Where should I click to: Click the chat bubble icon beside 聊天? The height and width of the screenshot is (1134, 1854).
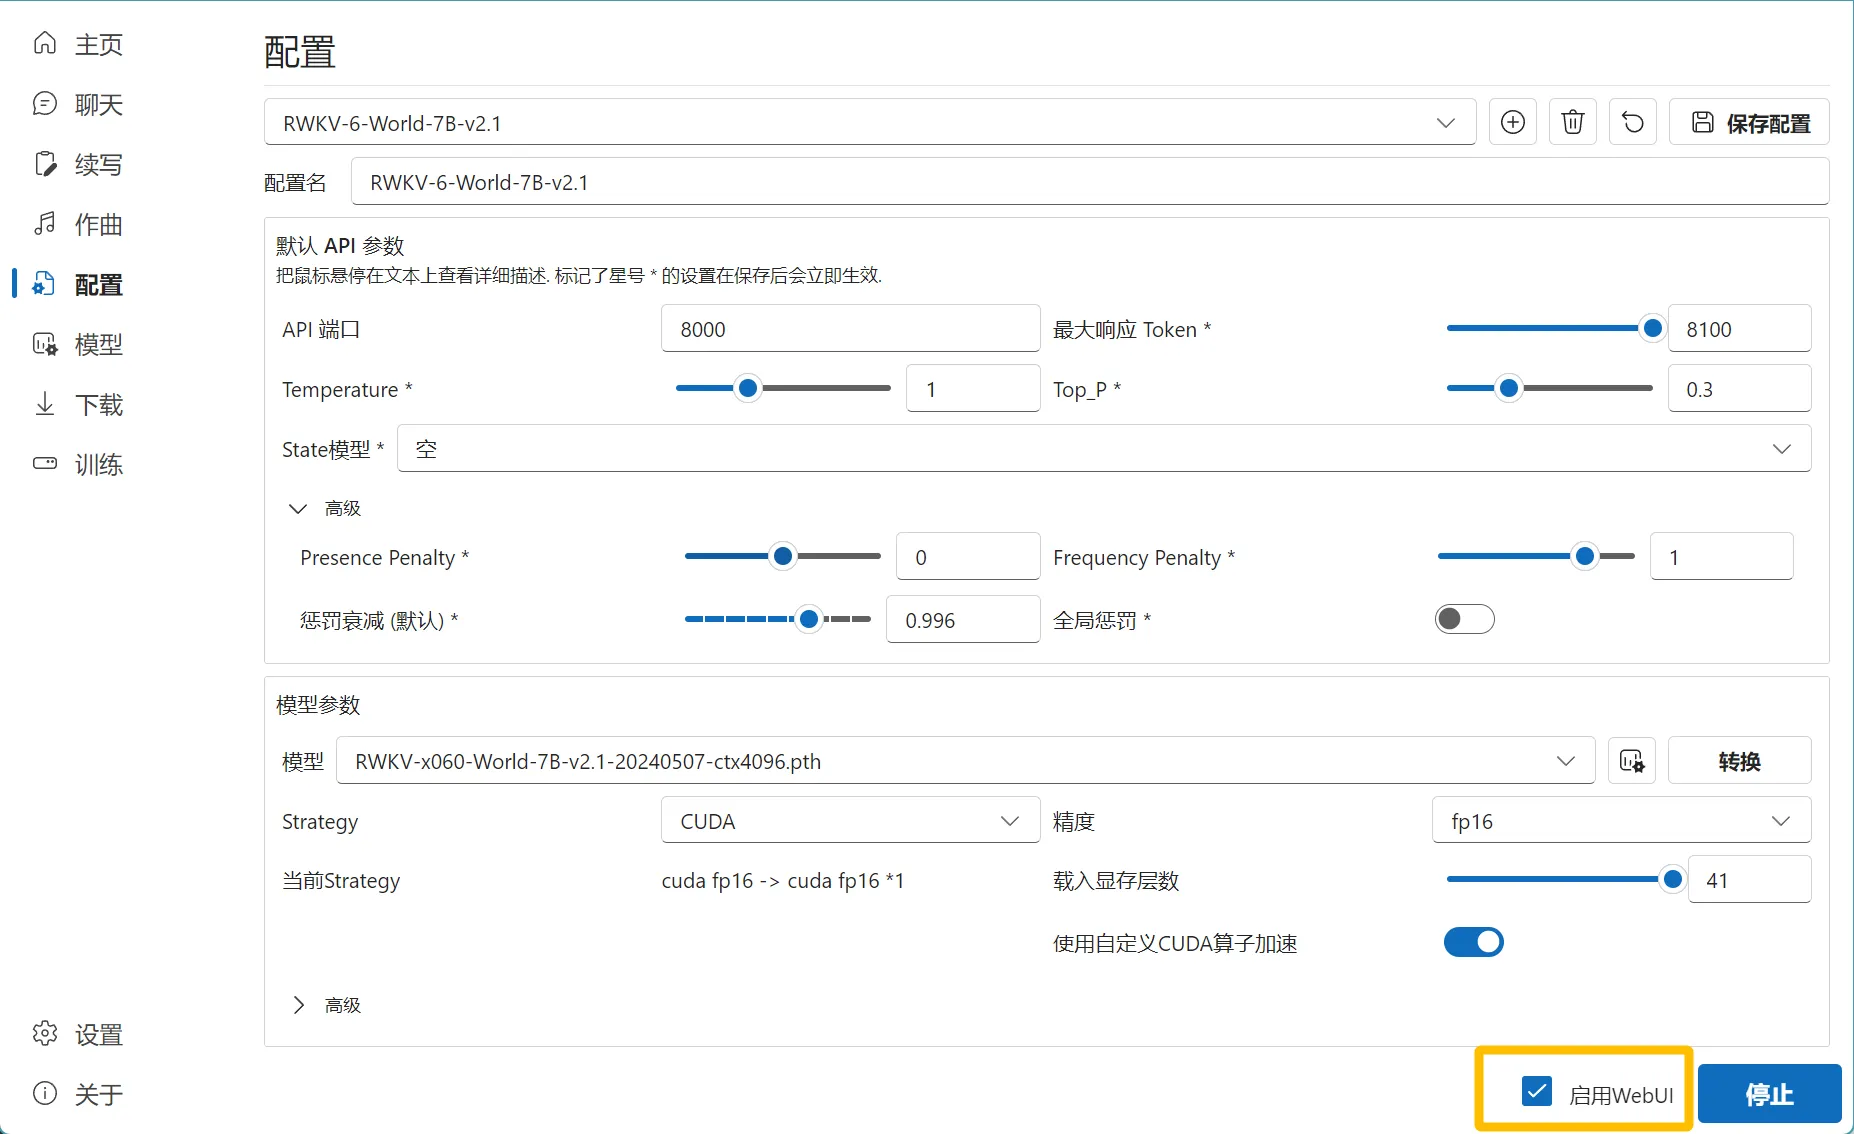(x=45, y=103)
